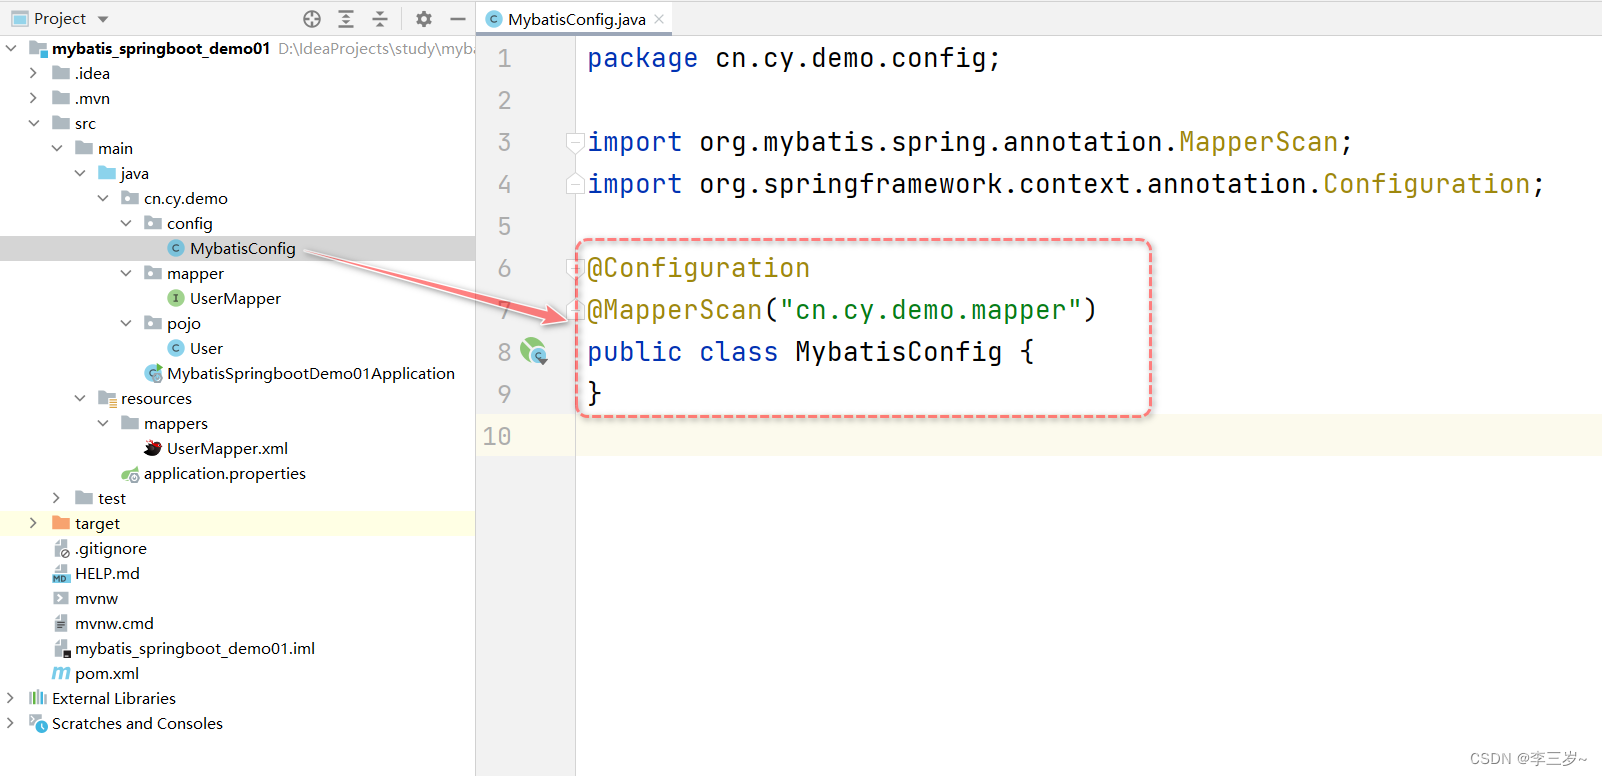This screenshot has height=776, width=1602.
Task: Click the Spring bean gutter icon on line 8
Action: (534, 351)
